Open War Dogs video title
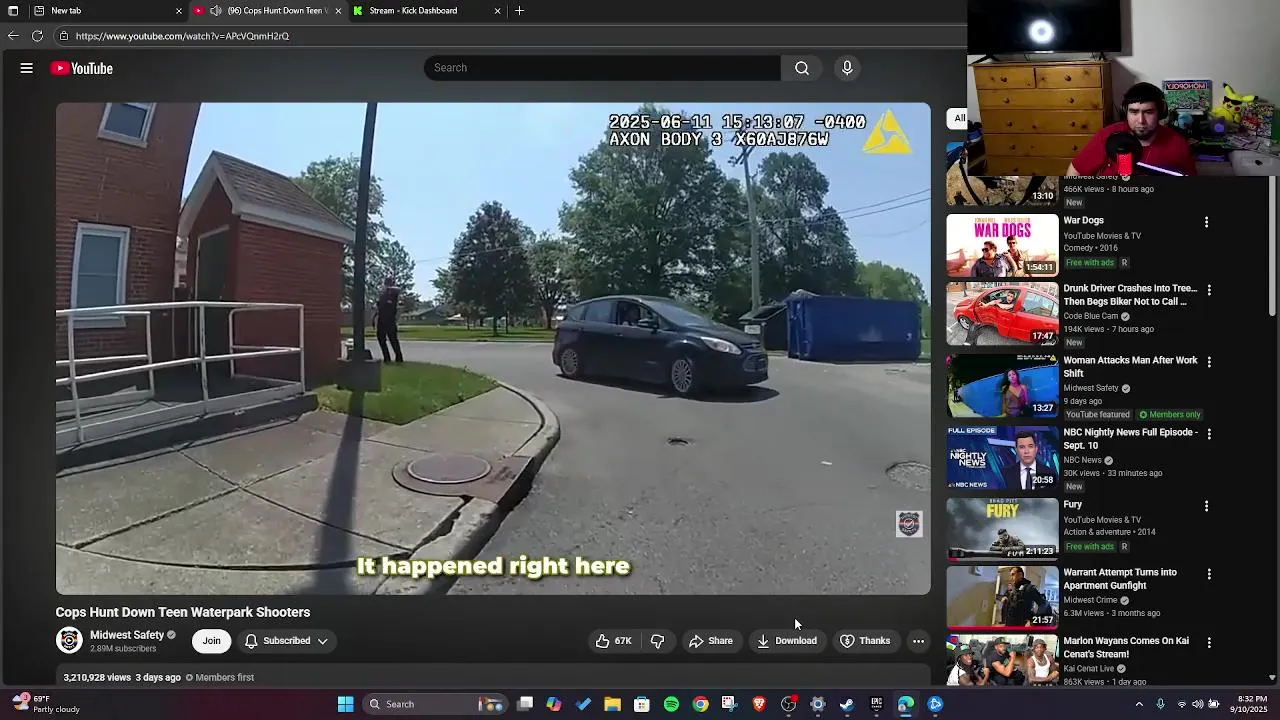The height and width of the screenshot is (720, 1280). (x=1083, y=221)
